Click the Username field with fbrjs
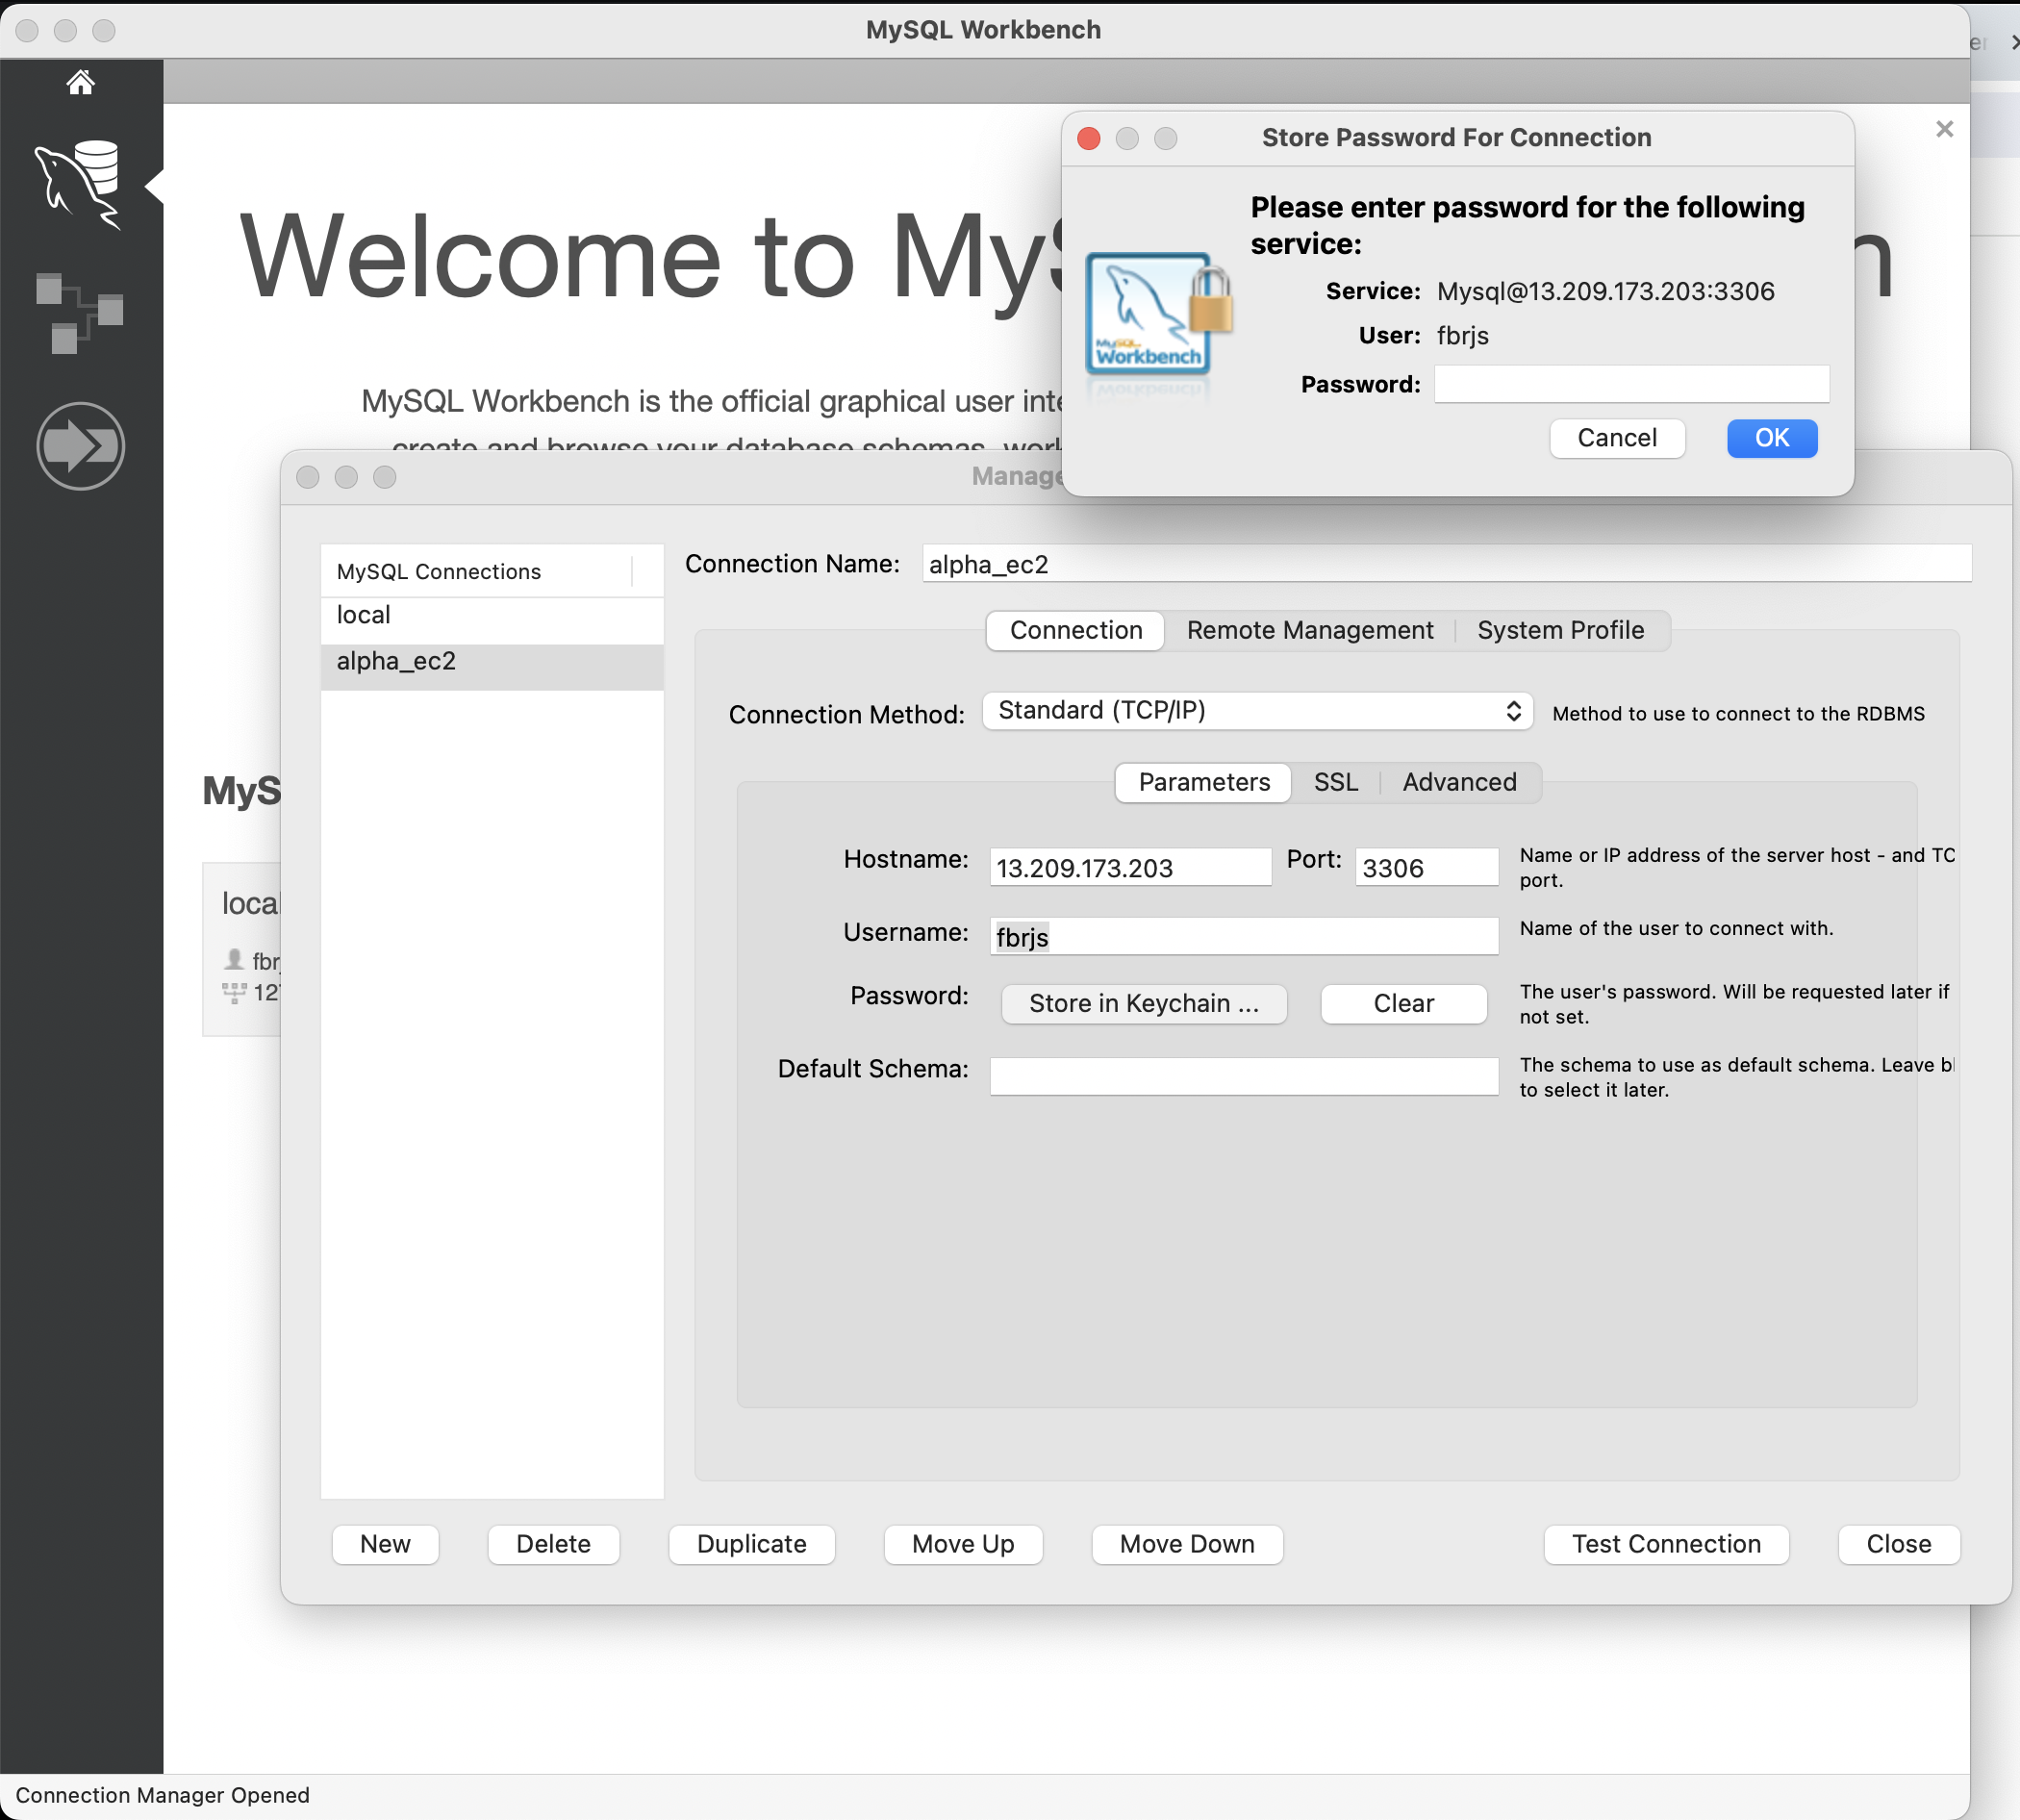2020x1820 pixels. (x=1243, y=937)
